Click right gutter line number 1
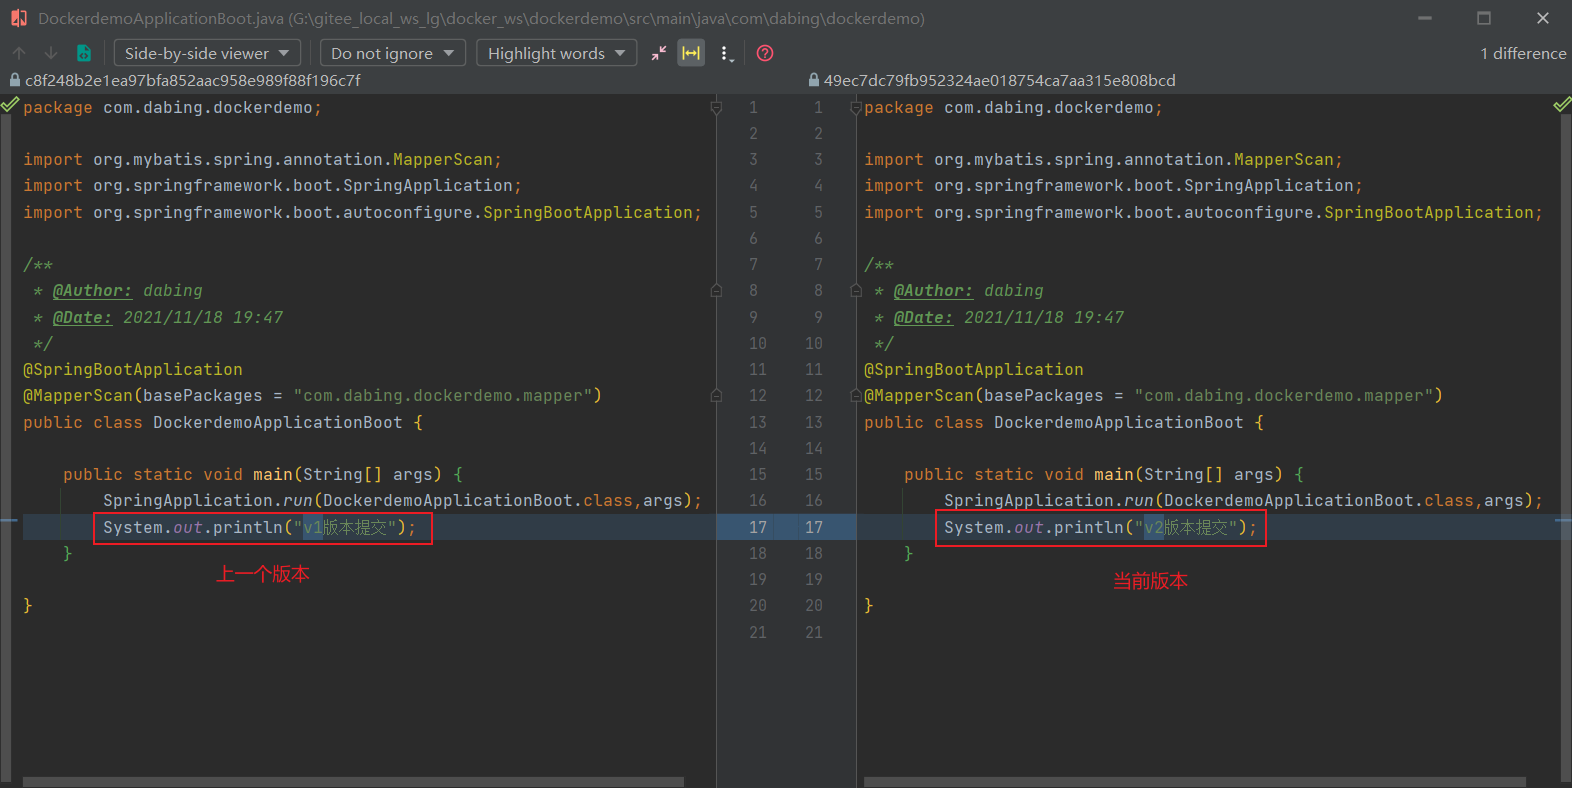This screenshot has height=788, width=1572. 818,107
